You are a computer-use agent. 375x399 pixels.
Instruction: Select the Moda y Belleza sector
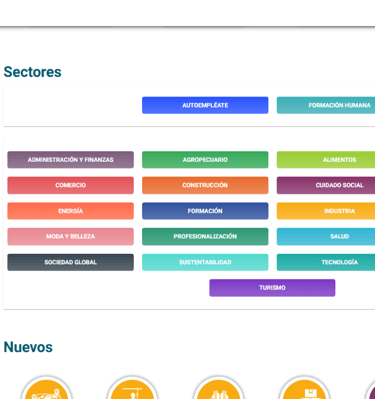(71, 237)
